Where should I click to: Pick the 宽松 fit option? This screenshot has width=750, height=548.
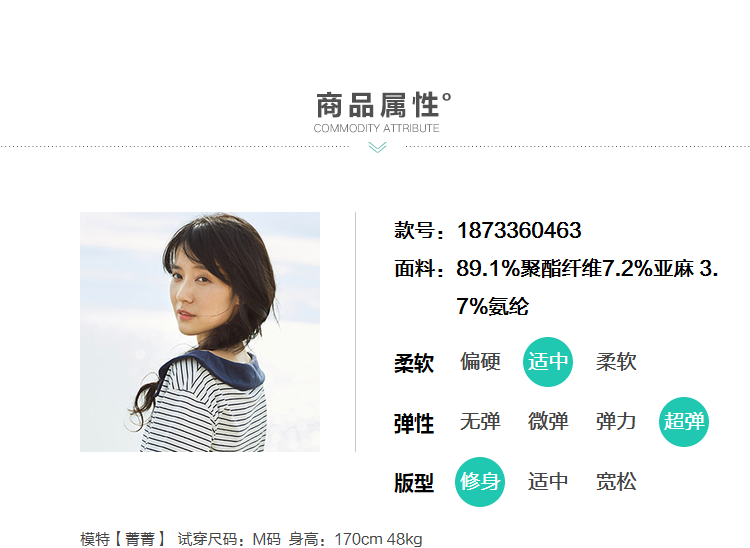tap(616, 482)
